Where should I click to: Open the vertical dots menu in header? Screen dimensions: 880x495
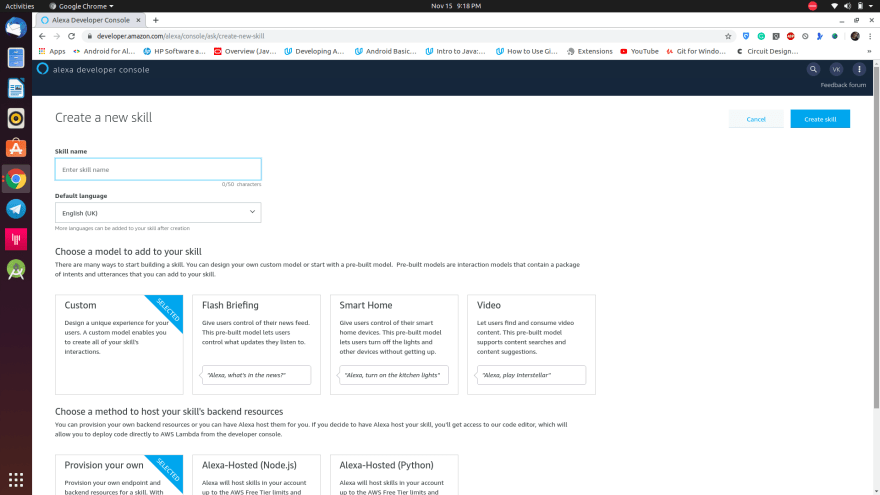point(859,70)
